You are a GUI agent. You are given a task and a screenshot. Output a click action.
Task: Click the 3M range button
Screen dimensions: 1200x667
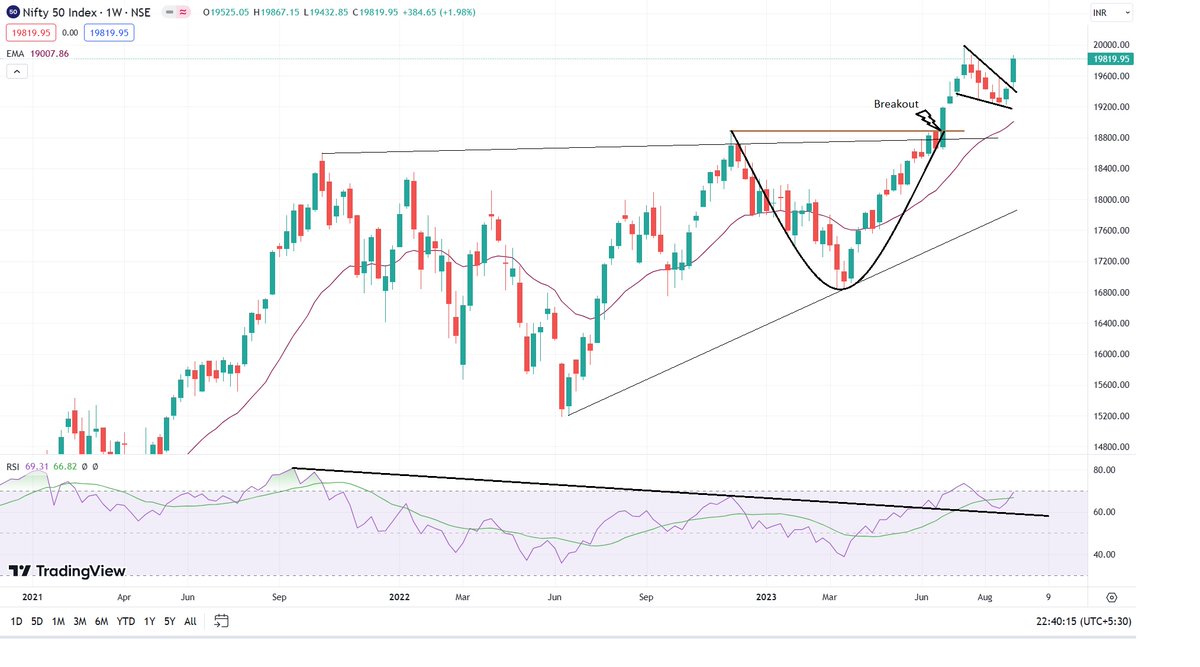(x=78, y=620)
